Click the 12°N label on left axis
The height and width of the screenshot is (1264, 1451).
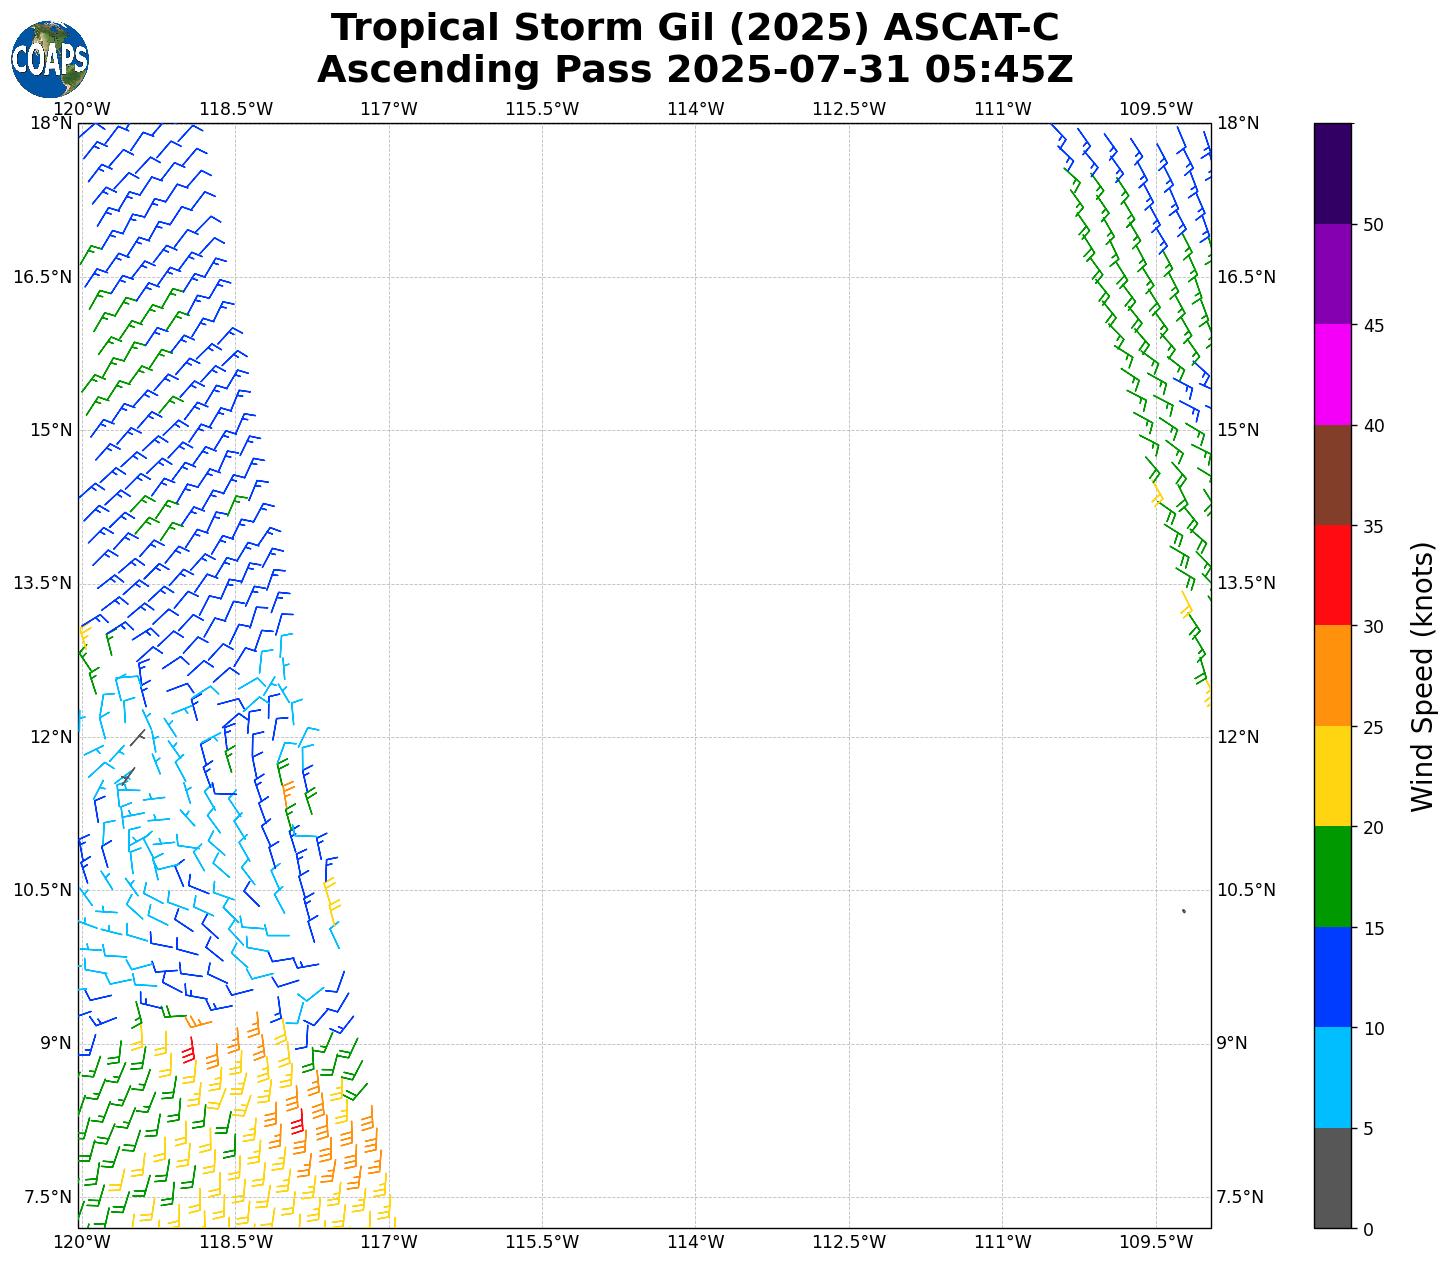[51, 737]
